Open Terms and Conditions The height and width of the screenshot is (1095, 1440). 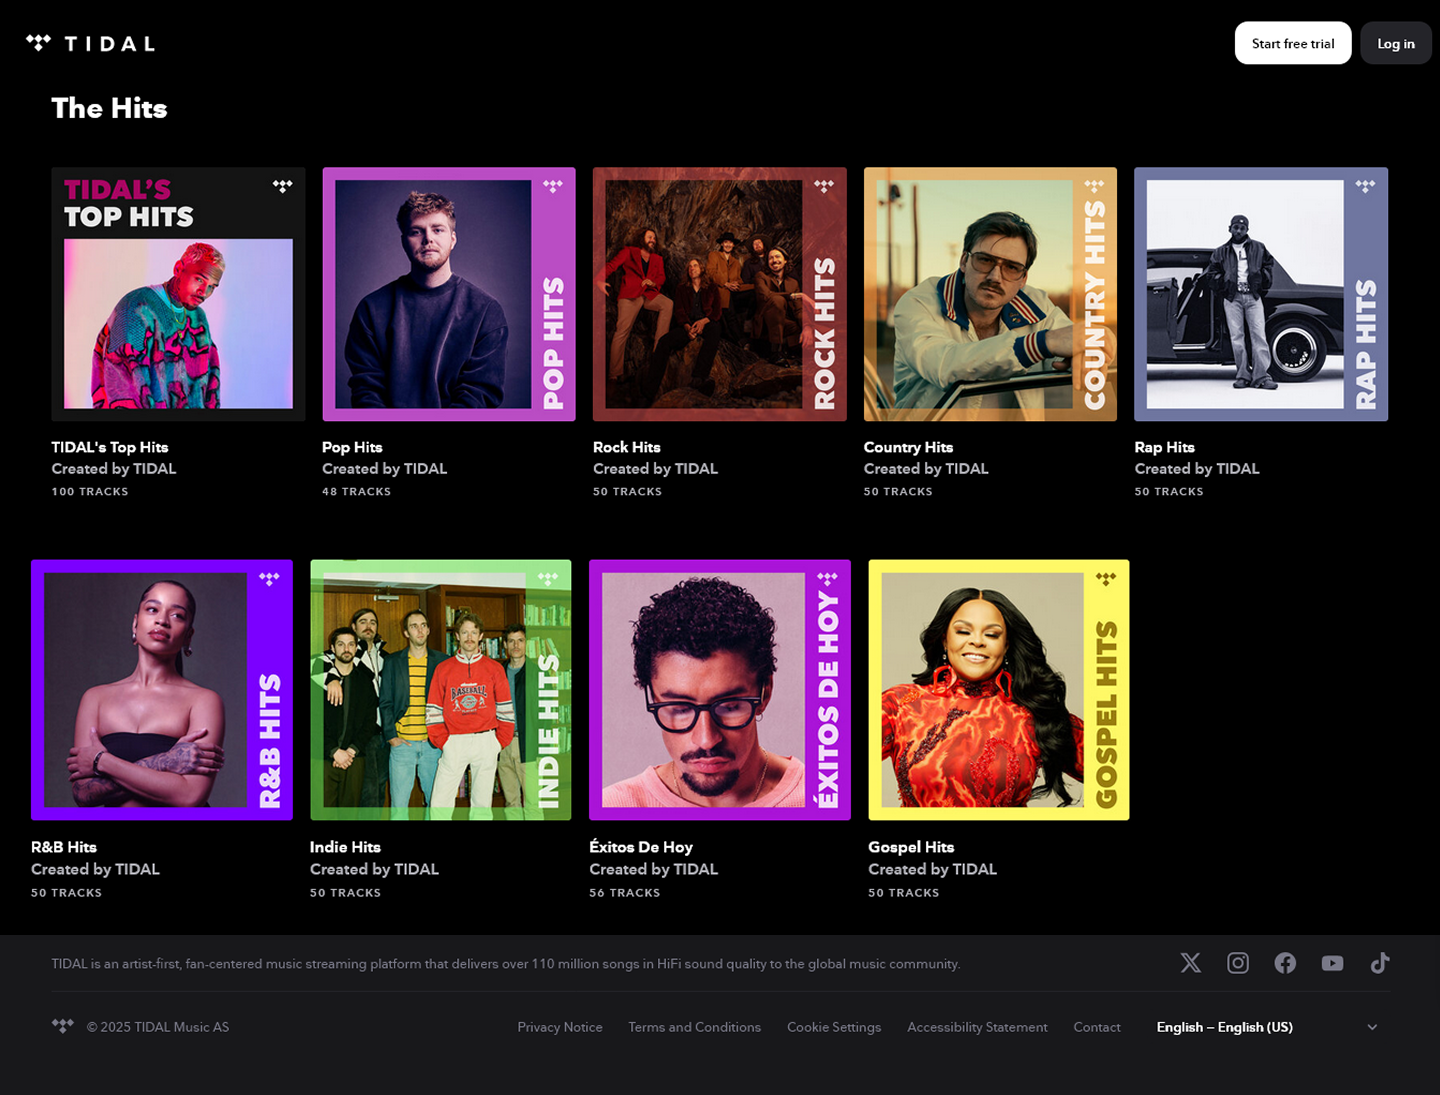click(695, 1027)
